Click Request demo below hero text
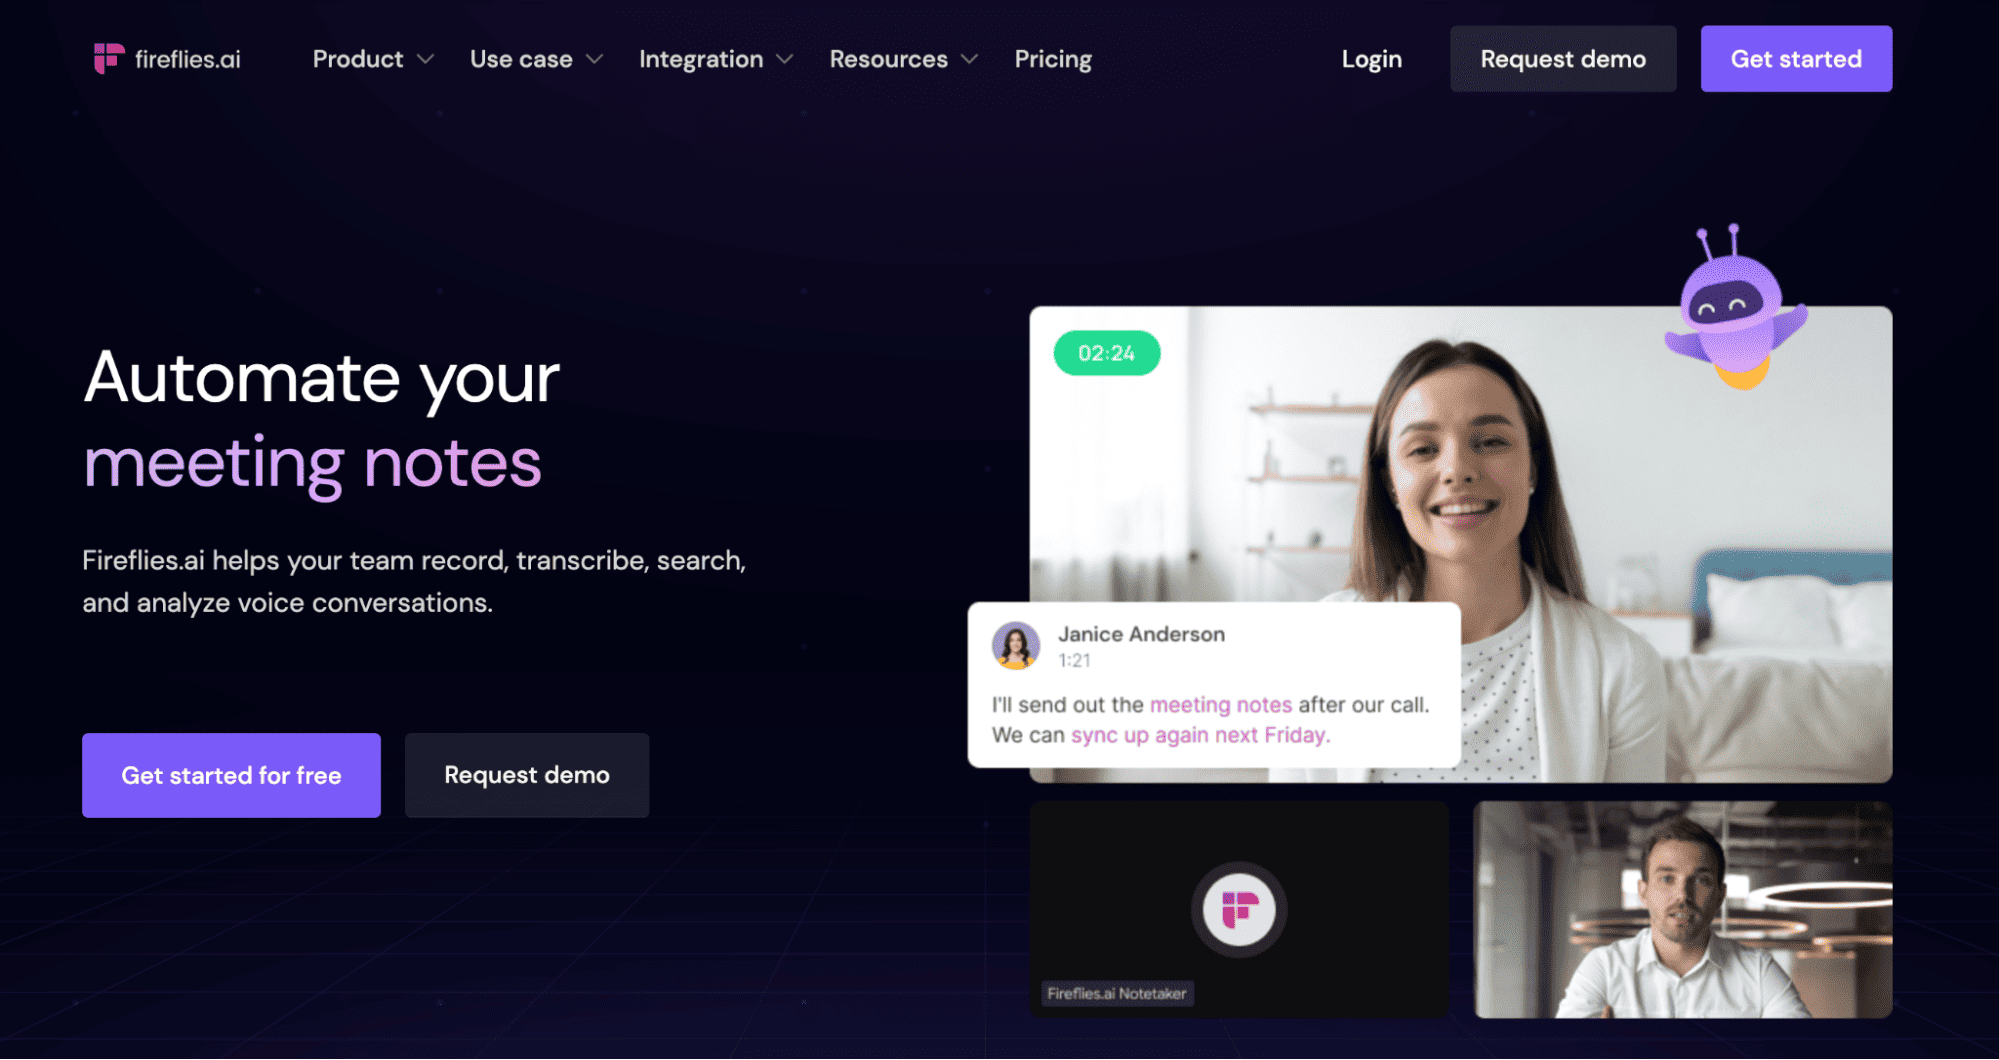 coord(527,775)
